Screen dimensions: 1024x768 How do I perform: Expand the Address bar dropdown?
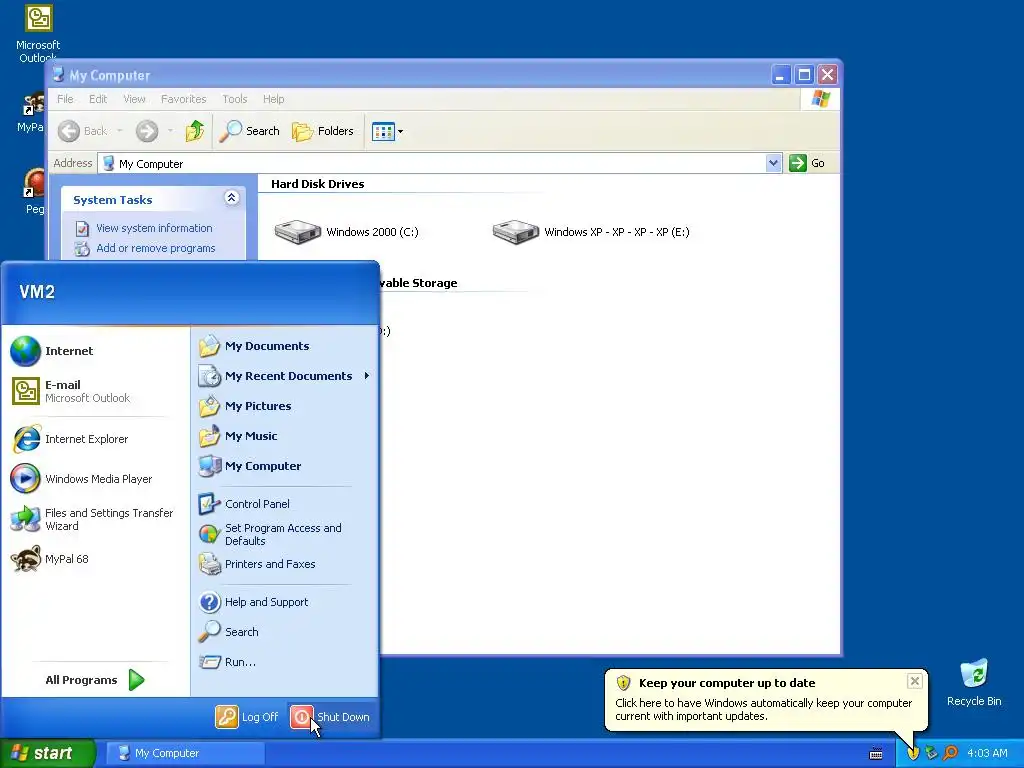[773, 163]
